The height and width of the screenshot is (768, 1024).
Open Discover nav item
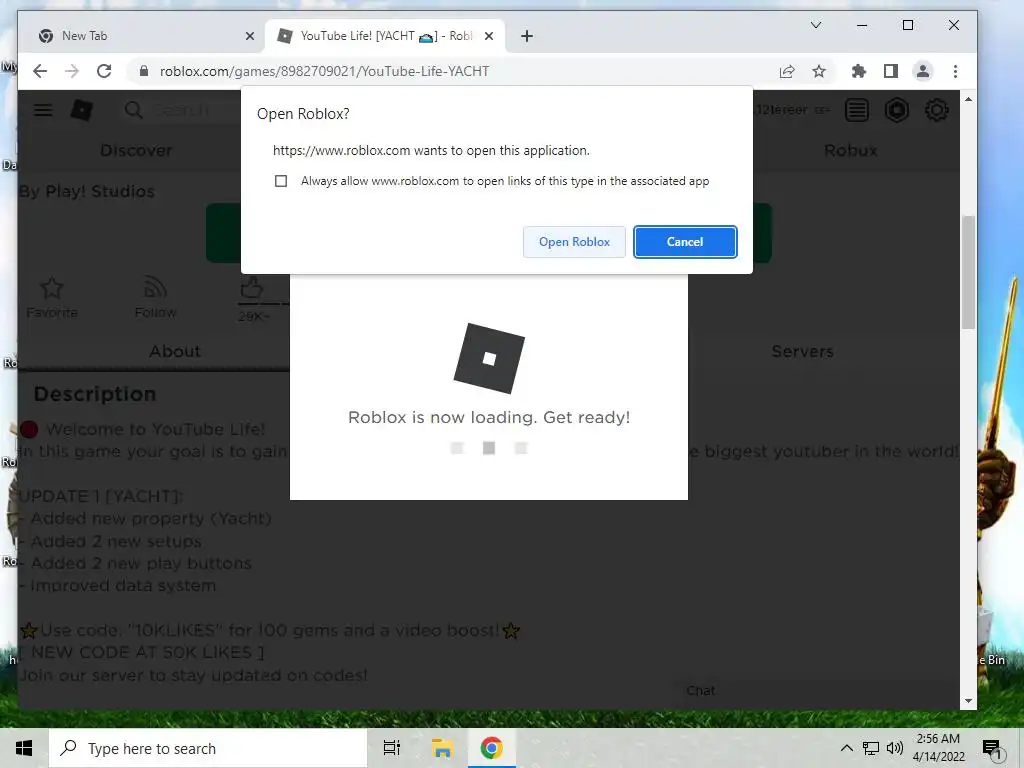point(136,150)
